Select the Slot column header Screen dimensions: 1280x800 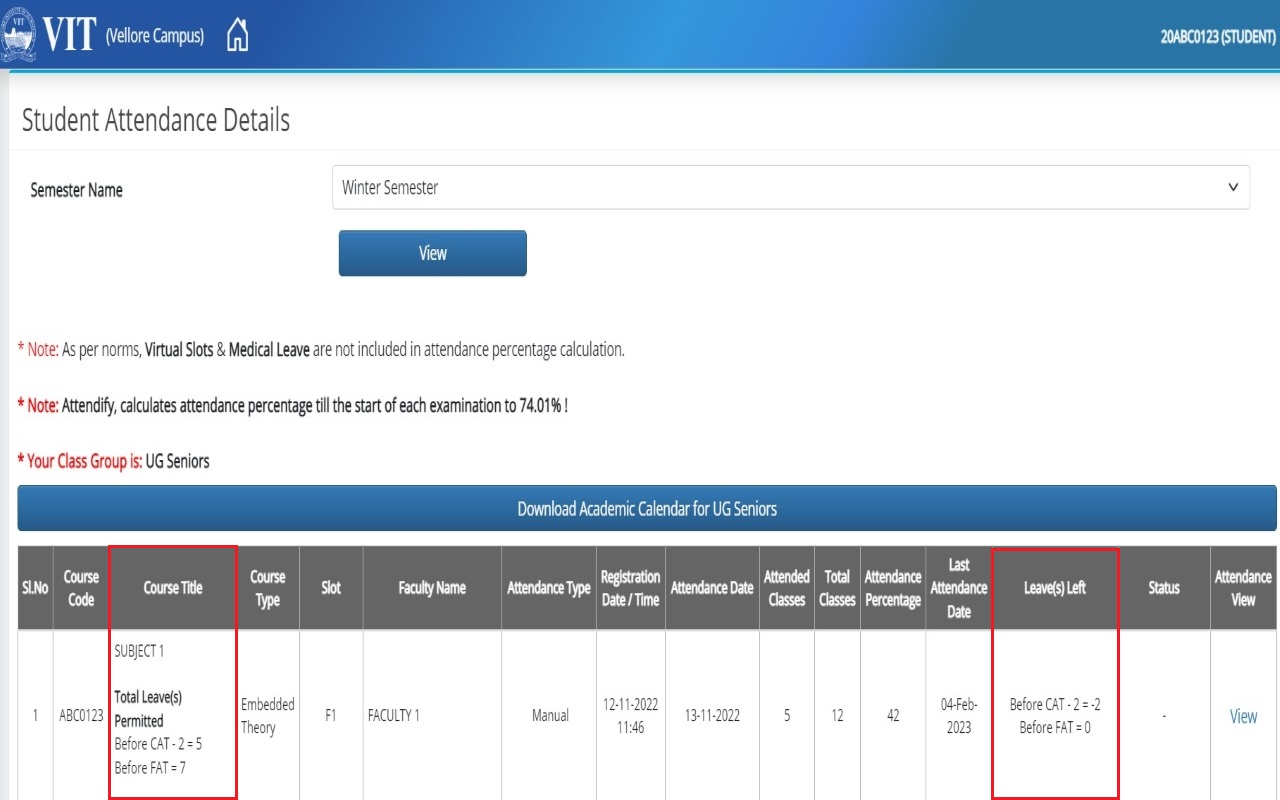pos(331,588)
